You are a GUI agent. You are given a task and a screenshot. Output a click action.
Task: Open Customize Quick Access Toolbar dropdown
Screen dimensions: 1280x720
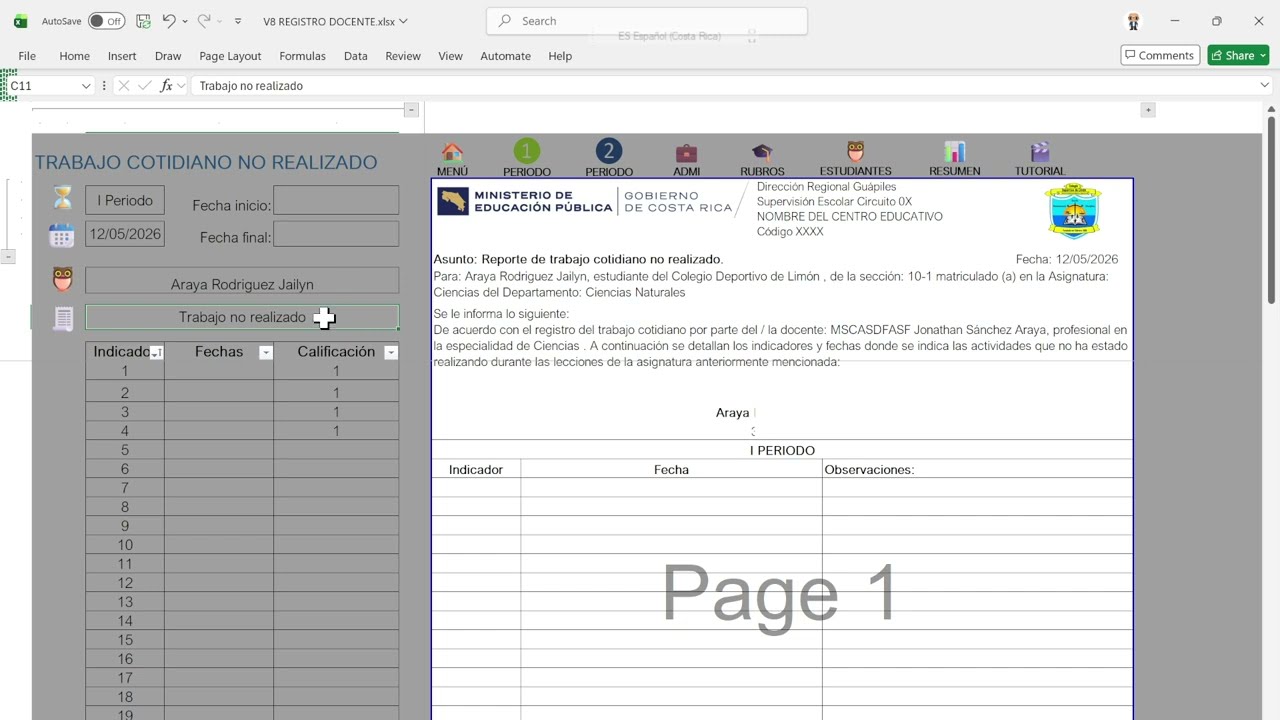(x=237, y=21)
